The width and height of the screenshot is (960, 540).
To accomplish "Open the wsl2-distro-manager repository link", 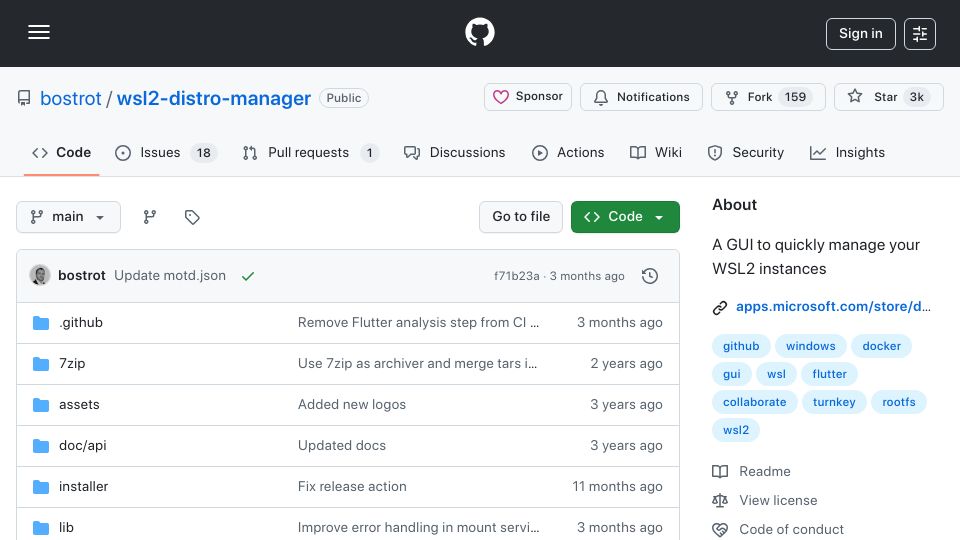I will point(214,98).
